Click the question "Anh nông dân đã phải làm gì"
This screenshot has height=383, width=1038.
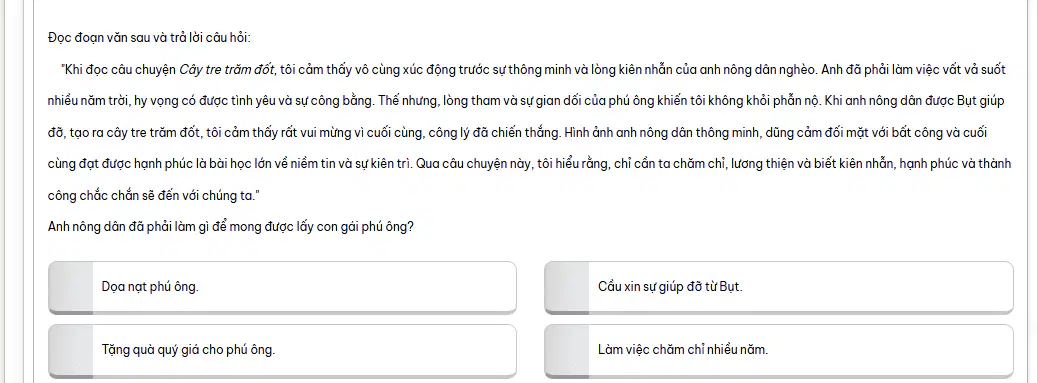(231, 227)
